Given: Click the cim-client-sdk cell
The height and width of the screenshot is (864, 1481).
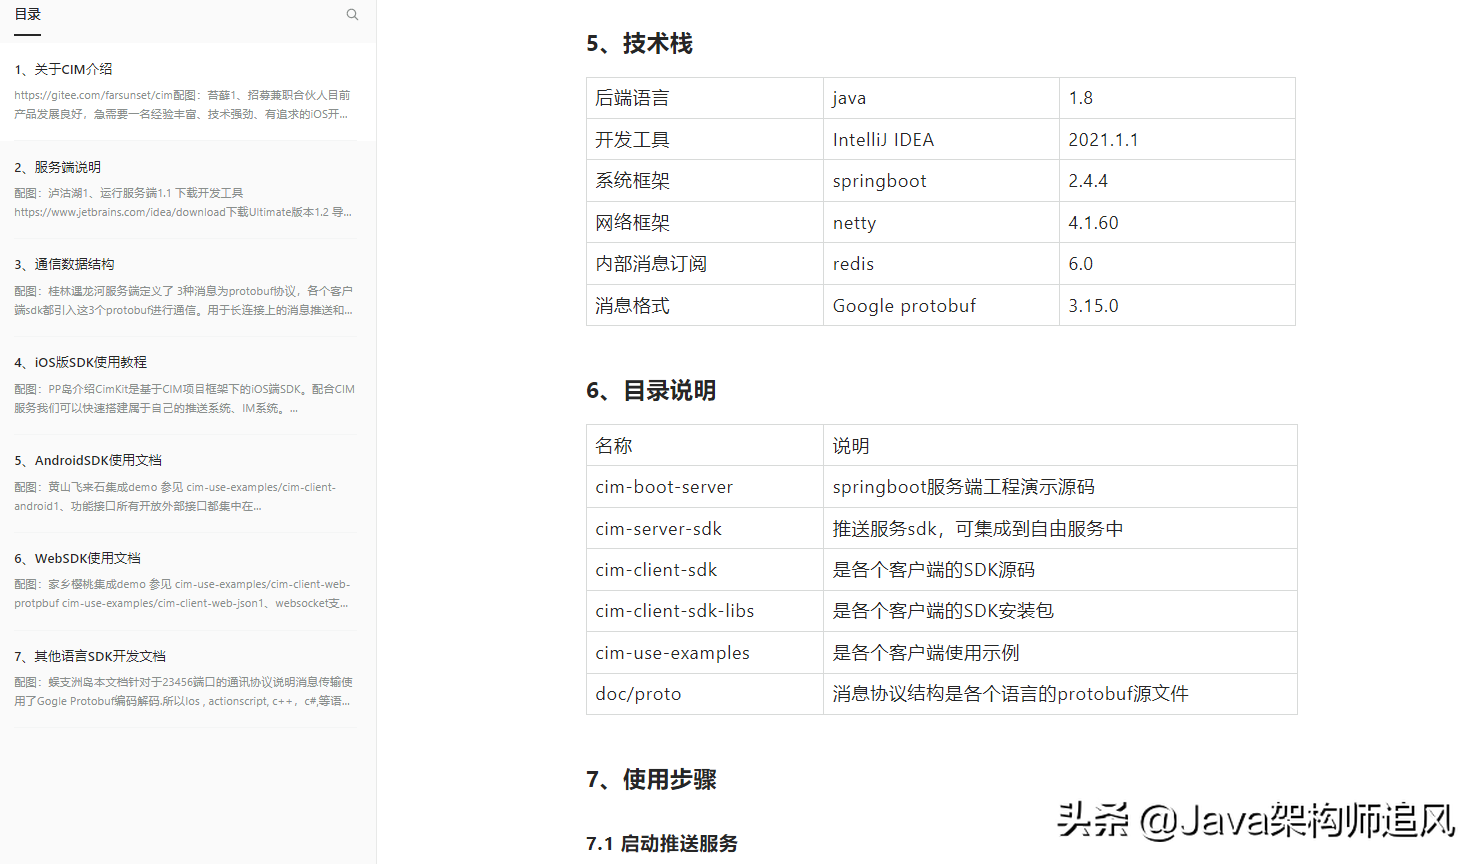Looking at the screenshot, I should 705,570.
